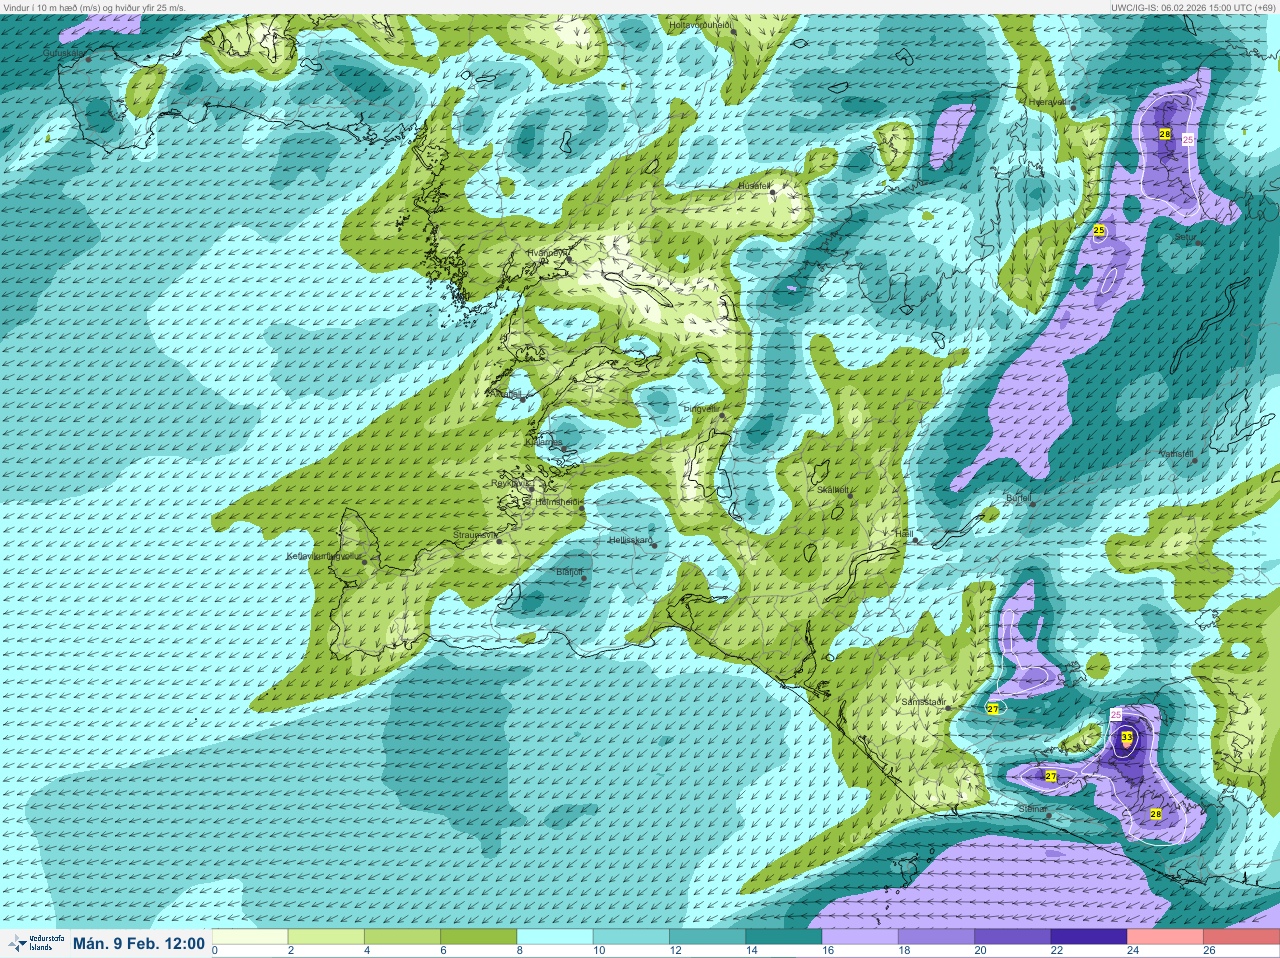
Task: Click the Hvanneyri station label
Action: point(547,253)
